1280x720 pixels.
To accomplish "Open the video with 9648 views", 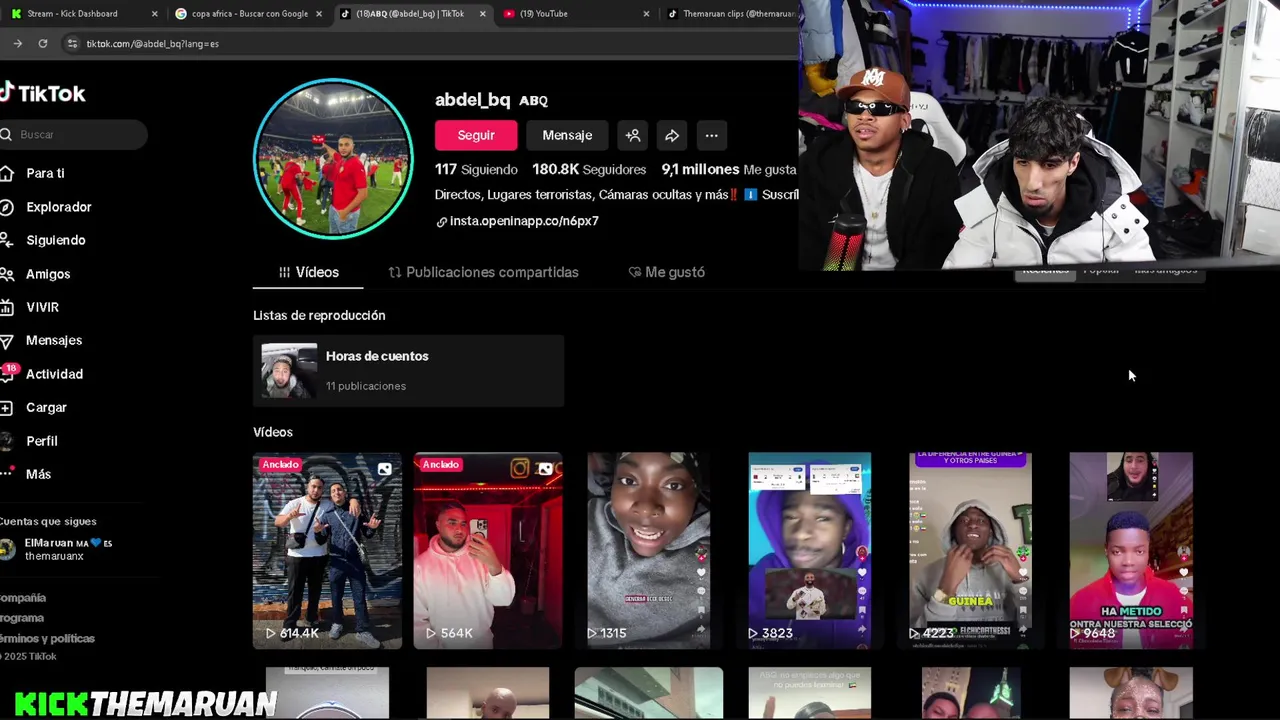I will coord(1131,551).
